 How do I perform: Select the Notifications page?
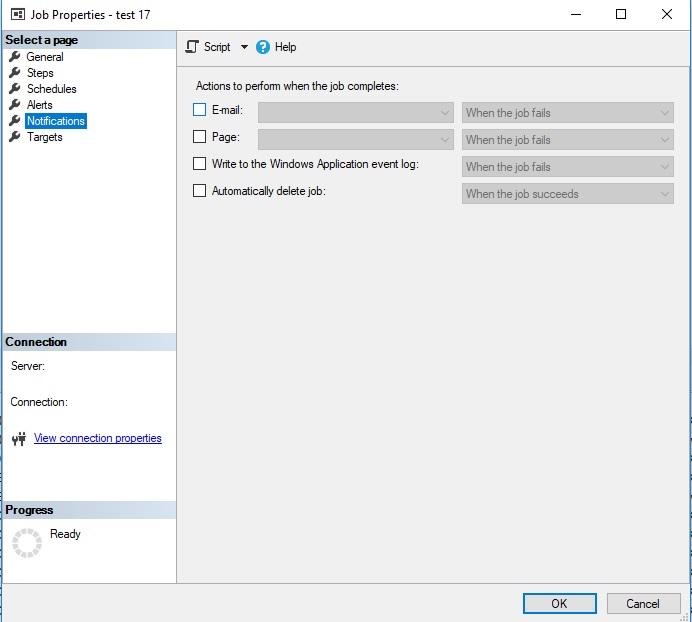[x=56, y=121]
